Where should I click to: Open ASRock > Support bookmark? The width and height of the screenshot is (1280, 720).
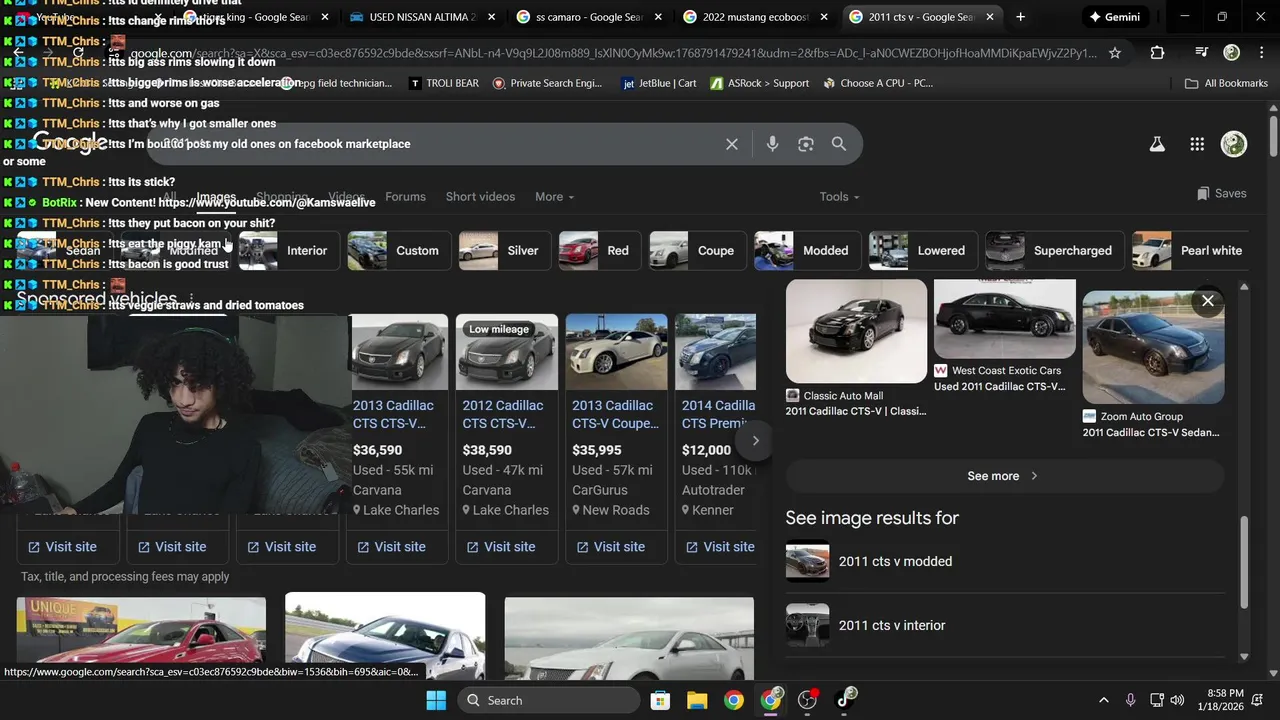[760, 83]
